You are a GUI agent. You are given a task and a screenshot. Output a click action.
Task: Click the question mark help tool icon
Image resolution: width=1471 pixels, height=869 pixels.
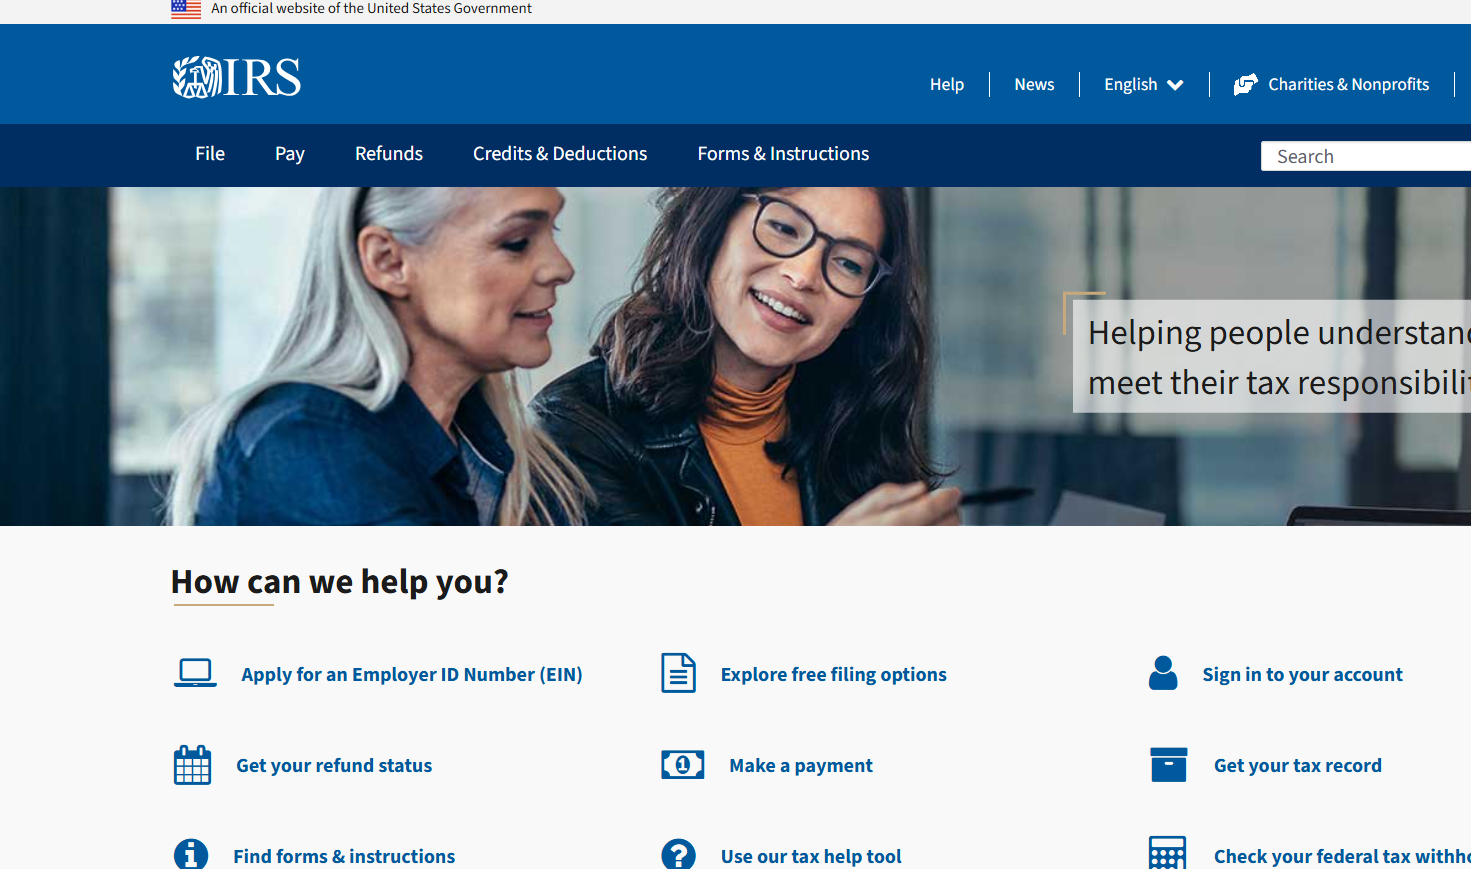(678, 854)
